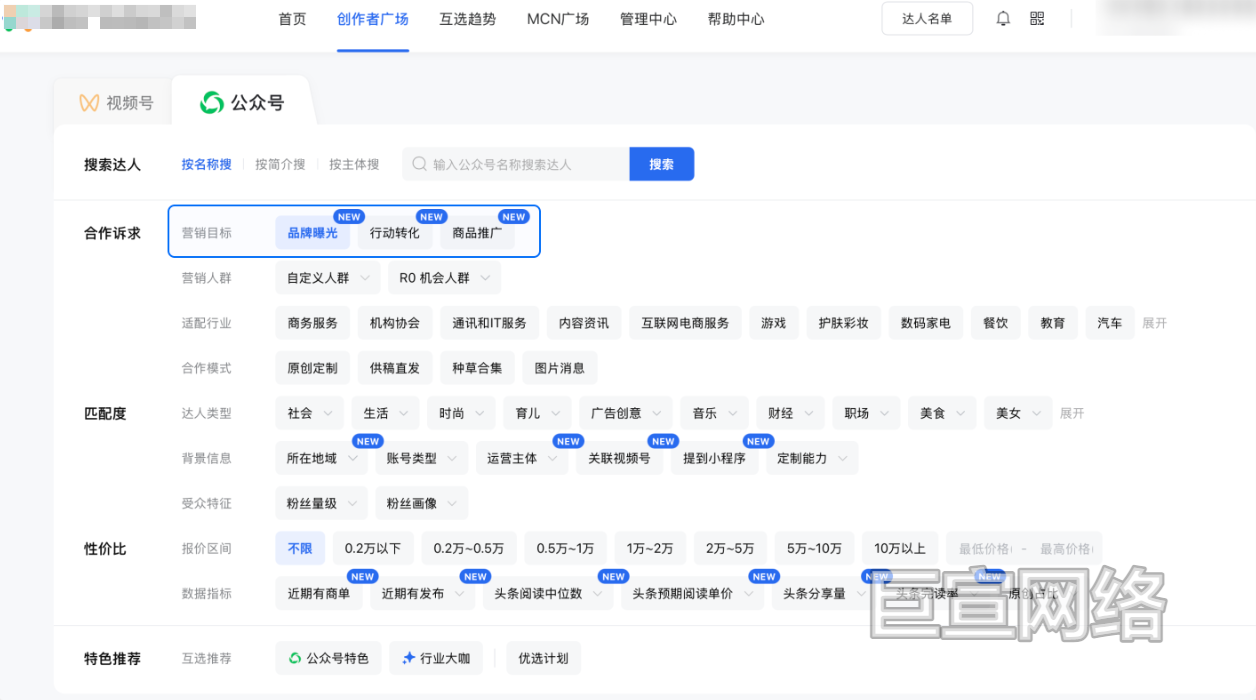Click the blue 搜索 button
Screen dimensions: 1256x700
(x=661, y=164)
